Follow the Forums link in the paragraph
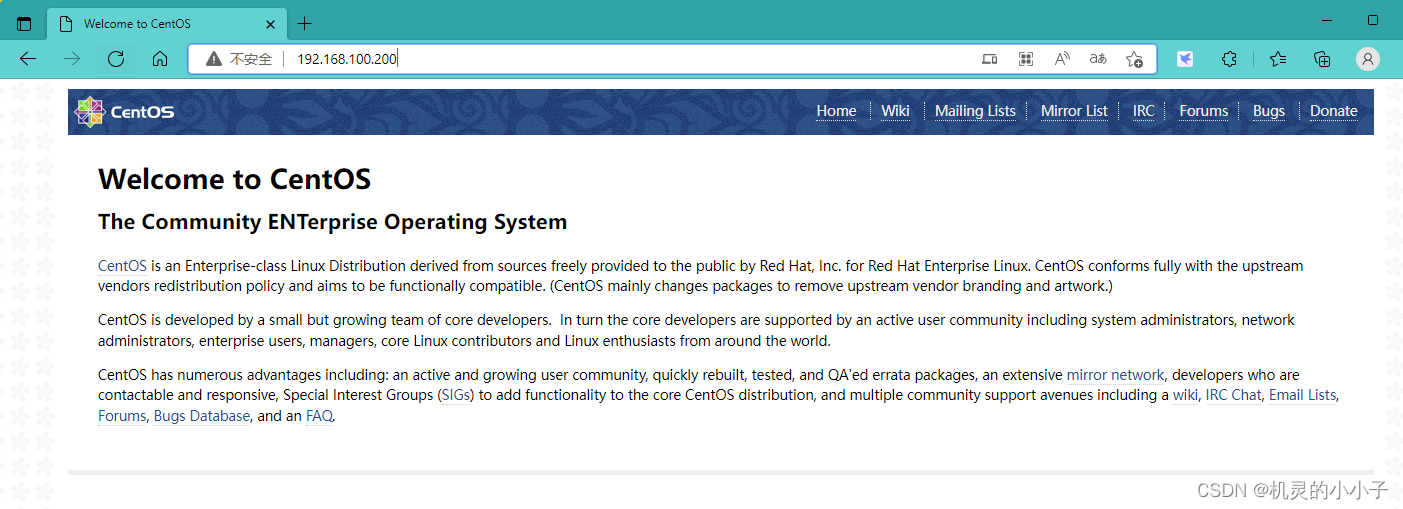 (122, 416)
